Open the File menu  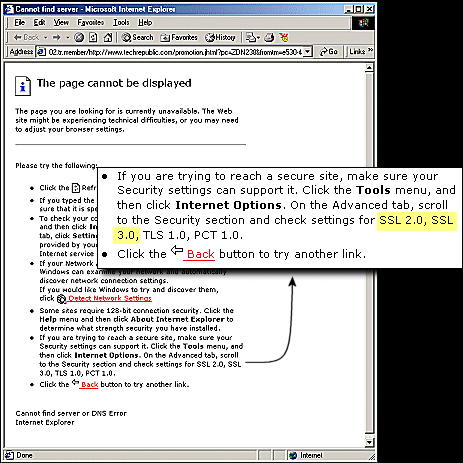point(19,22)
